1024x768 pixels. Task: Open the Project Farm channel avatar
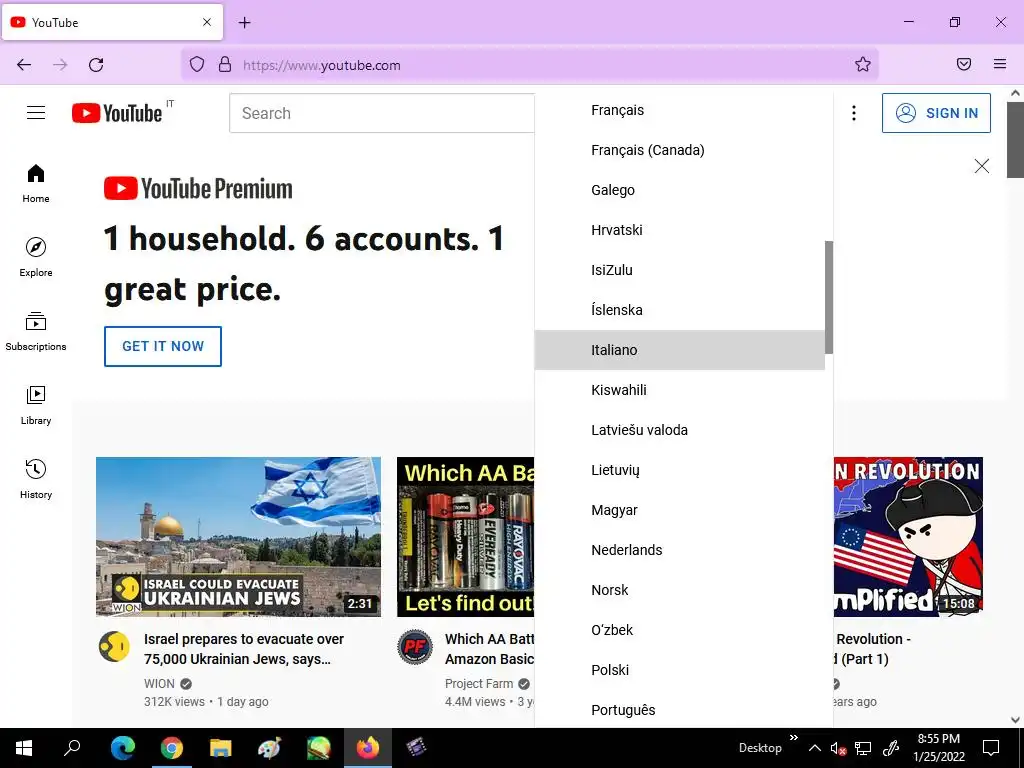415,647
